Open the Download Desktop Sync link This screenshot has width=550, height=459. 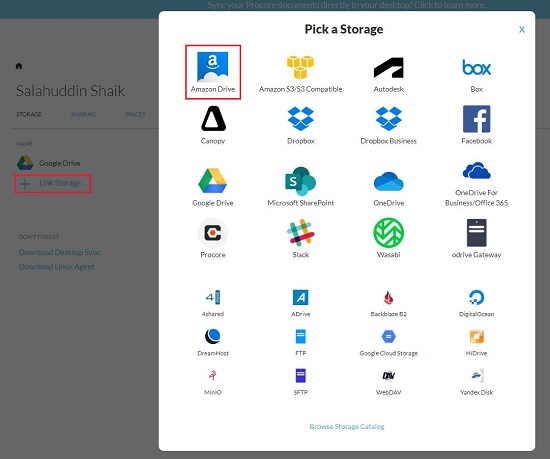tap(60, 252)
